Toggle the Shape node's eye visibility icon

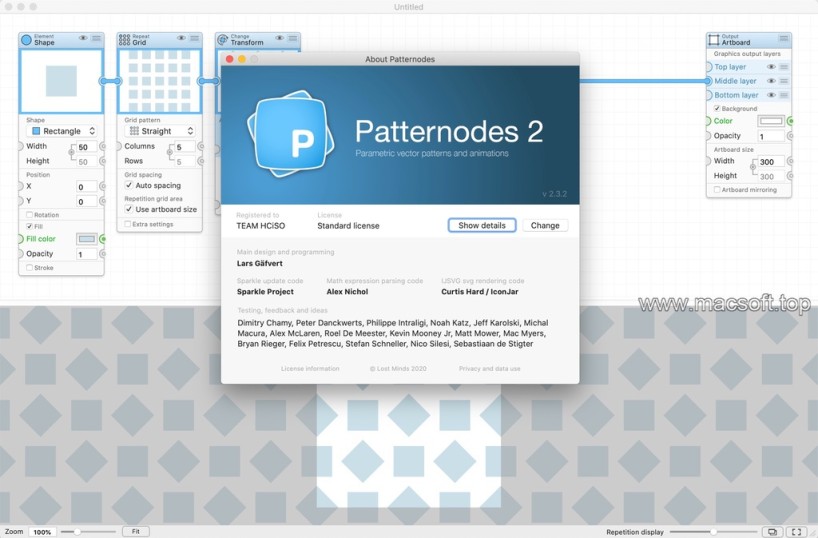pyautogui.click(x=83, y=39)
